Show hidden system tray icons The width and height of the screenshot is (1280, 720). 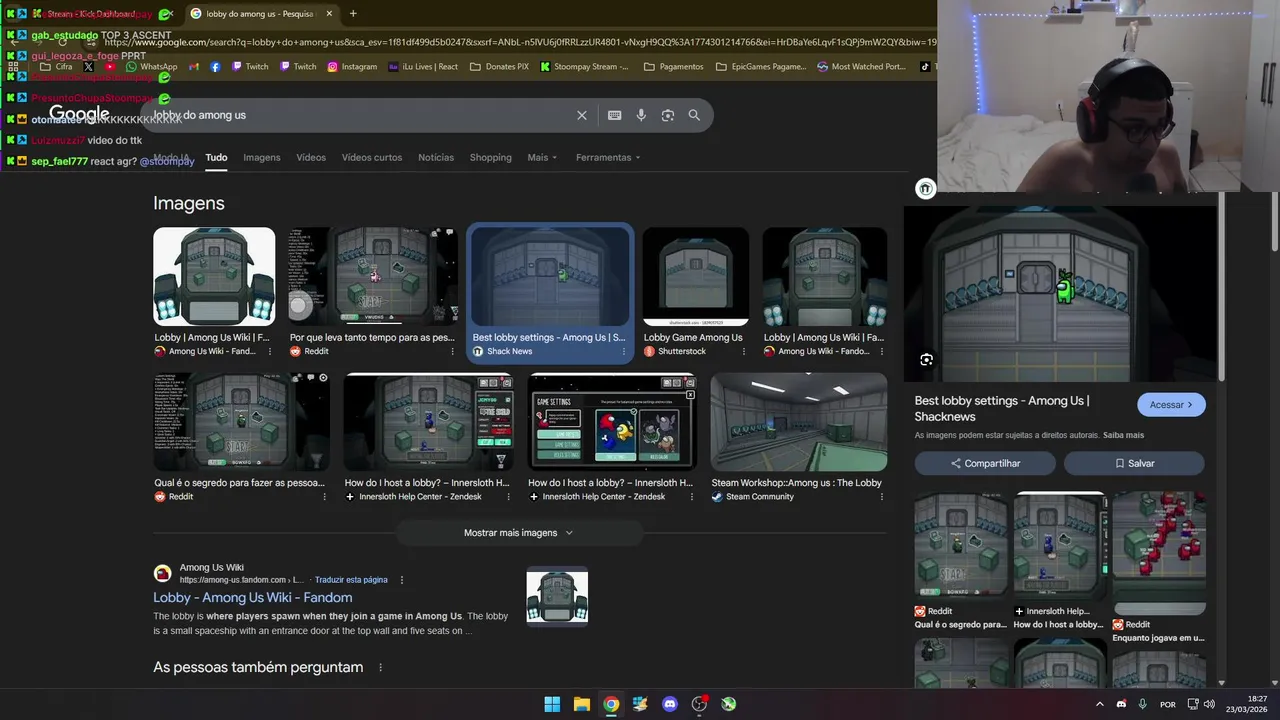[1100, 704]
